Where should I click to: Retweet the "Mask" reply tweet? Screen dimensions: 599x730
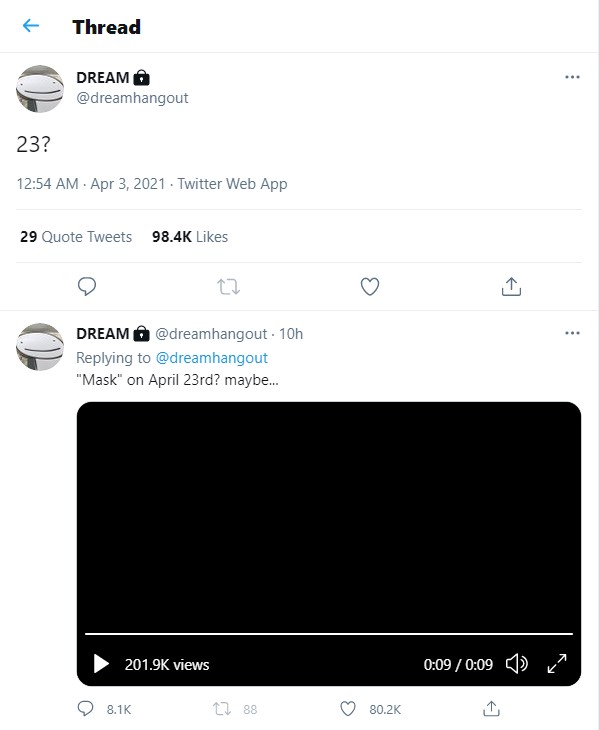(x=235, y=709)
